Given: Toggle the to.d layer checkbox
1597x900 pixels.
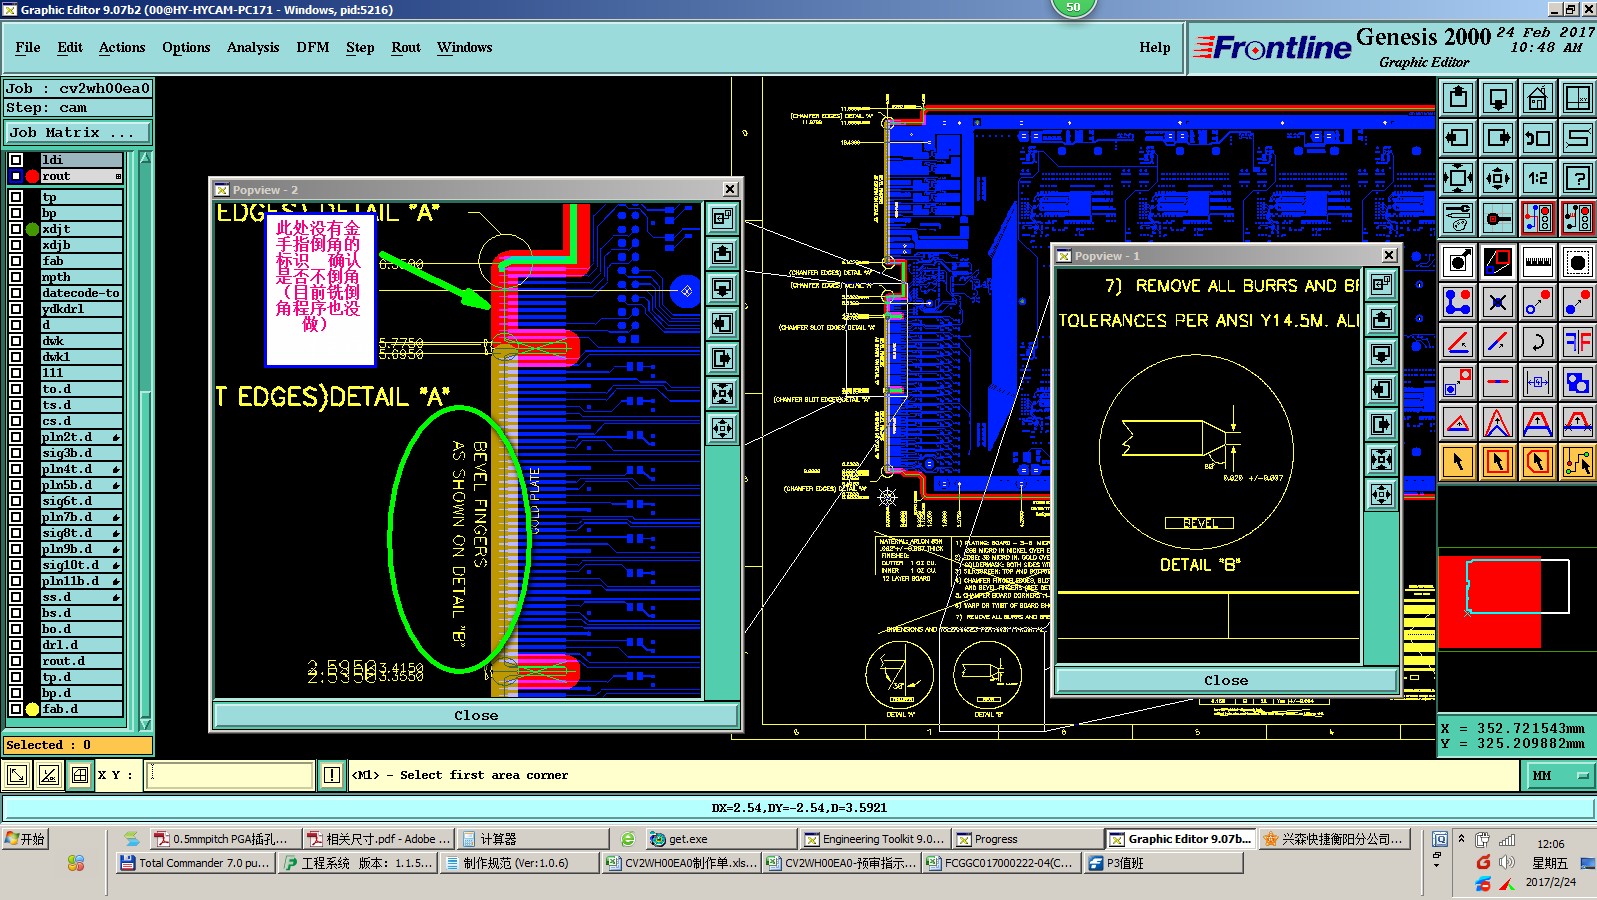Looking at the screenshot, I should 16,389.
